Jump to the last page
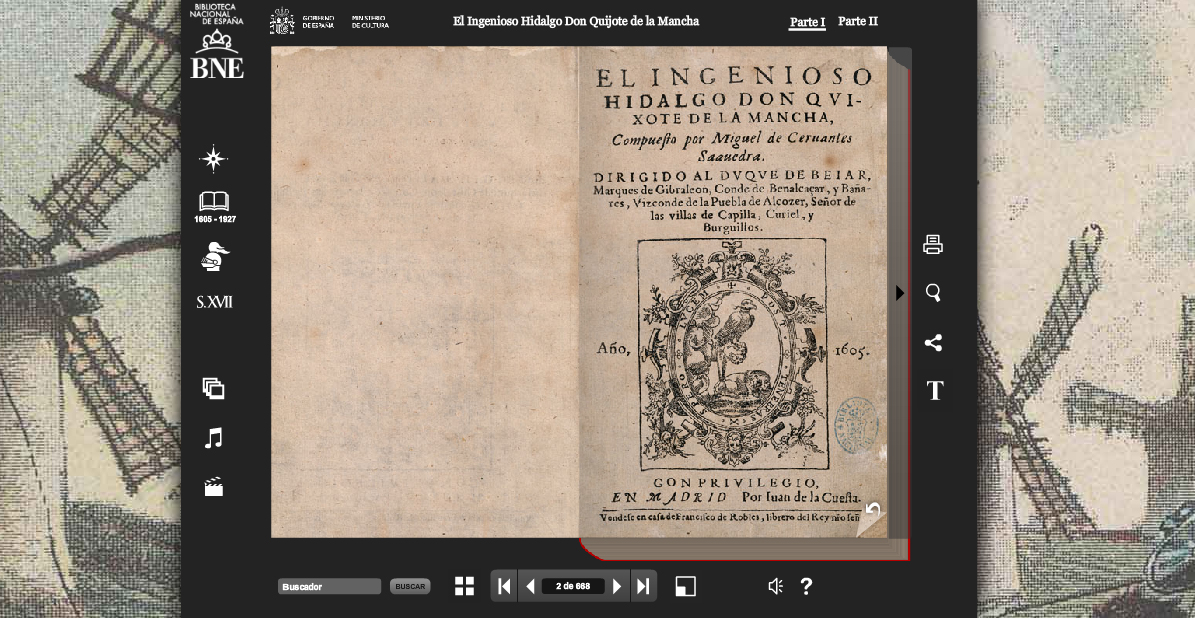The width and height of the screenshot is (1195, 618). pyautogui.click(x=644, y=586)
